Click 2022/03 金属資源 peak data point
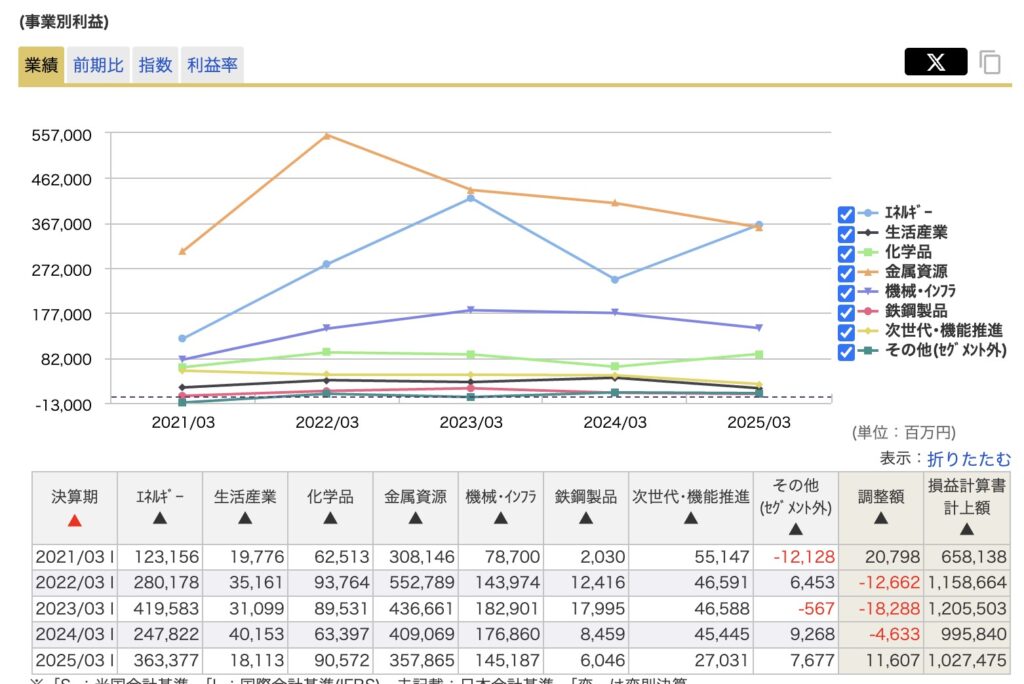 point(327,135)
